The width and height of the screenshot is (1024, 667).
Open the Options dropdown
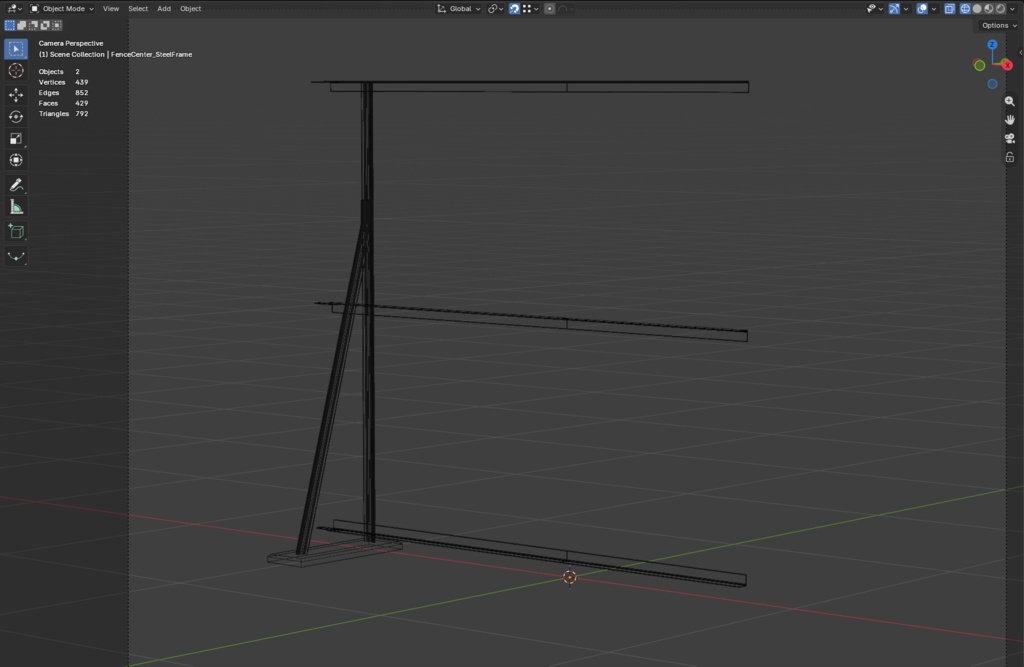pyautogui.click(x=999, y=25)
